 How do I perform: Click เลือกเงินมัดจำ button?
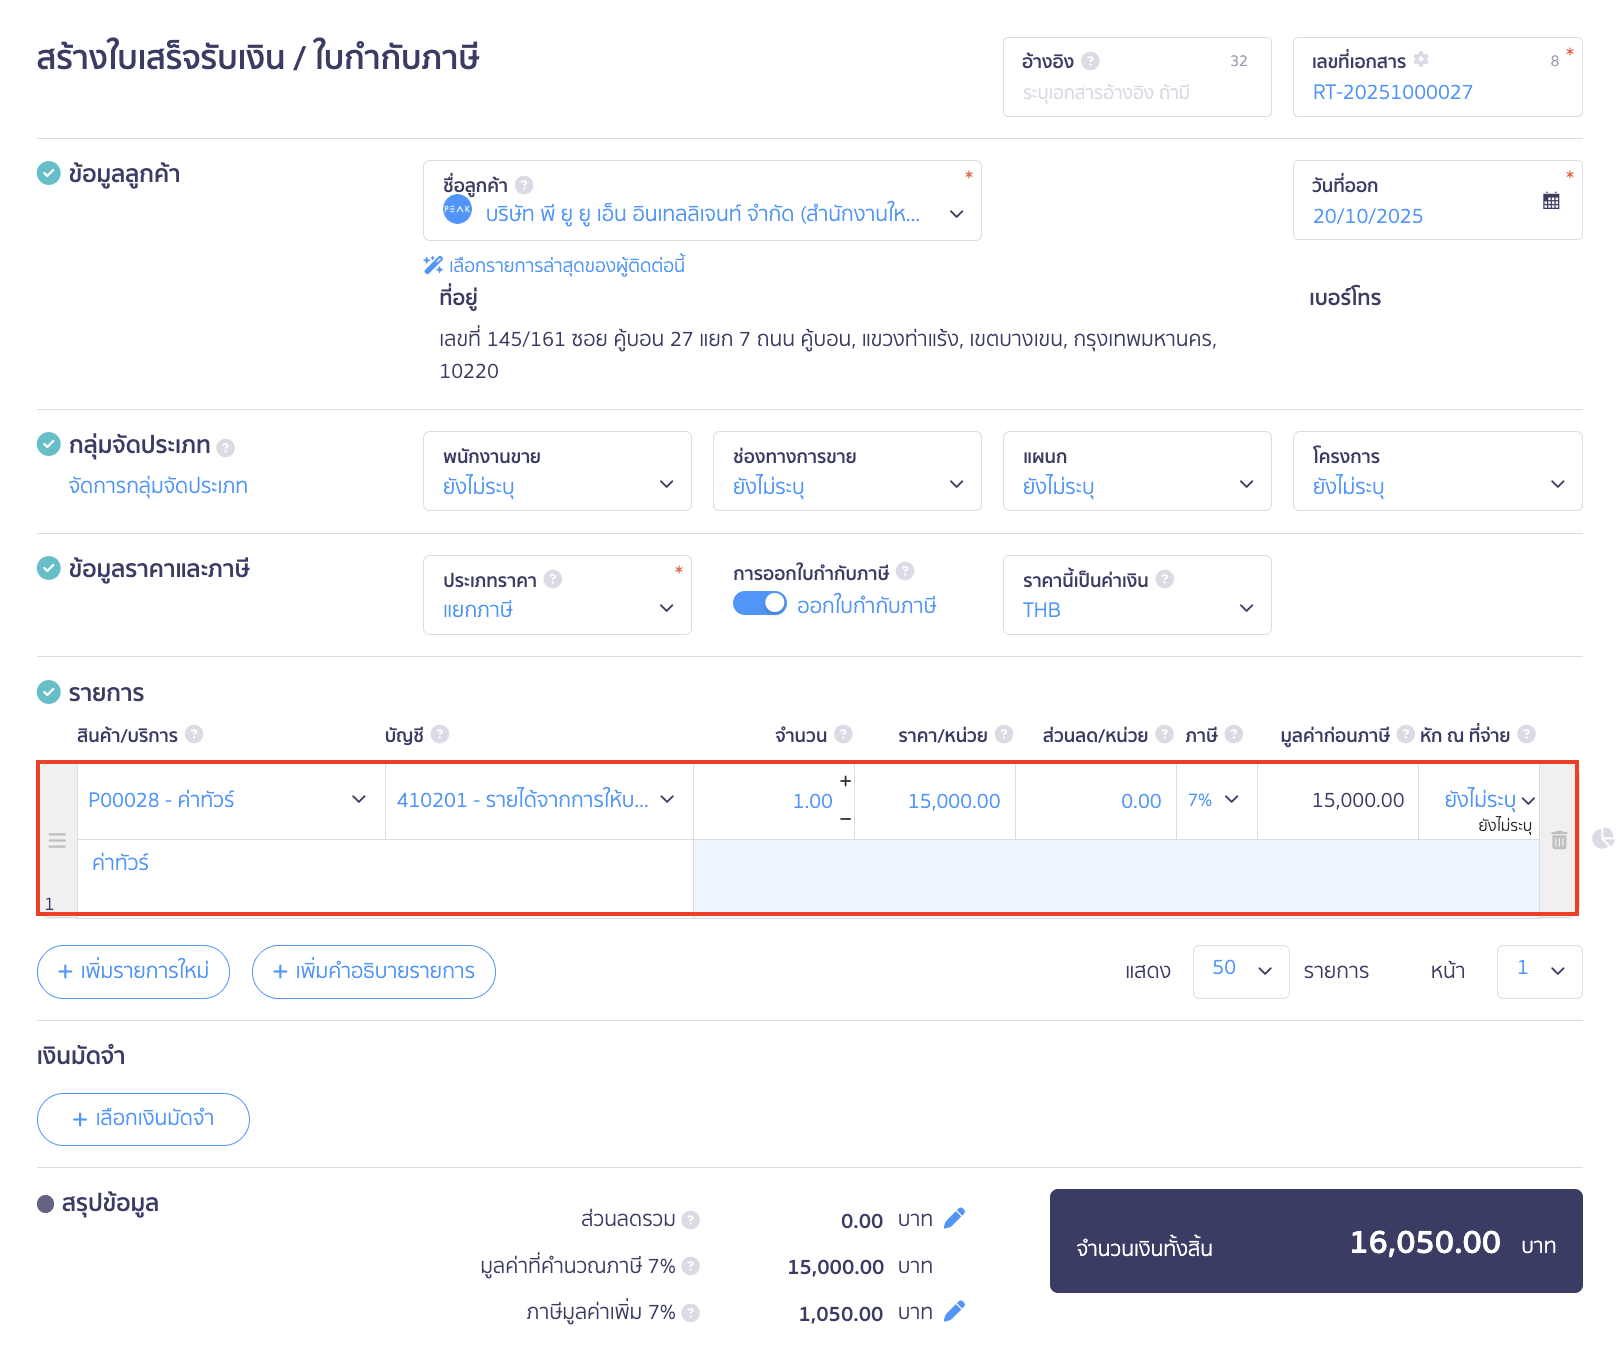[143, 1119]
